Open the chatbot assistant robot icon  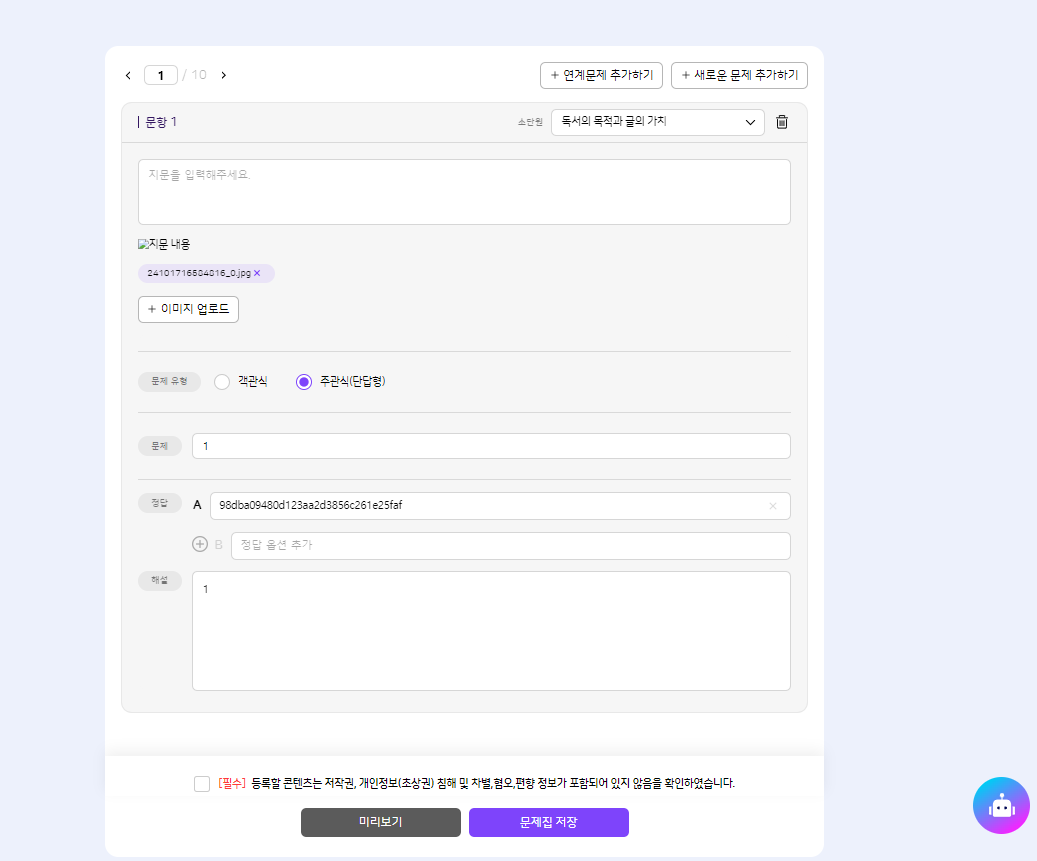pos(1001,805)
